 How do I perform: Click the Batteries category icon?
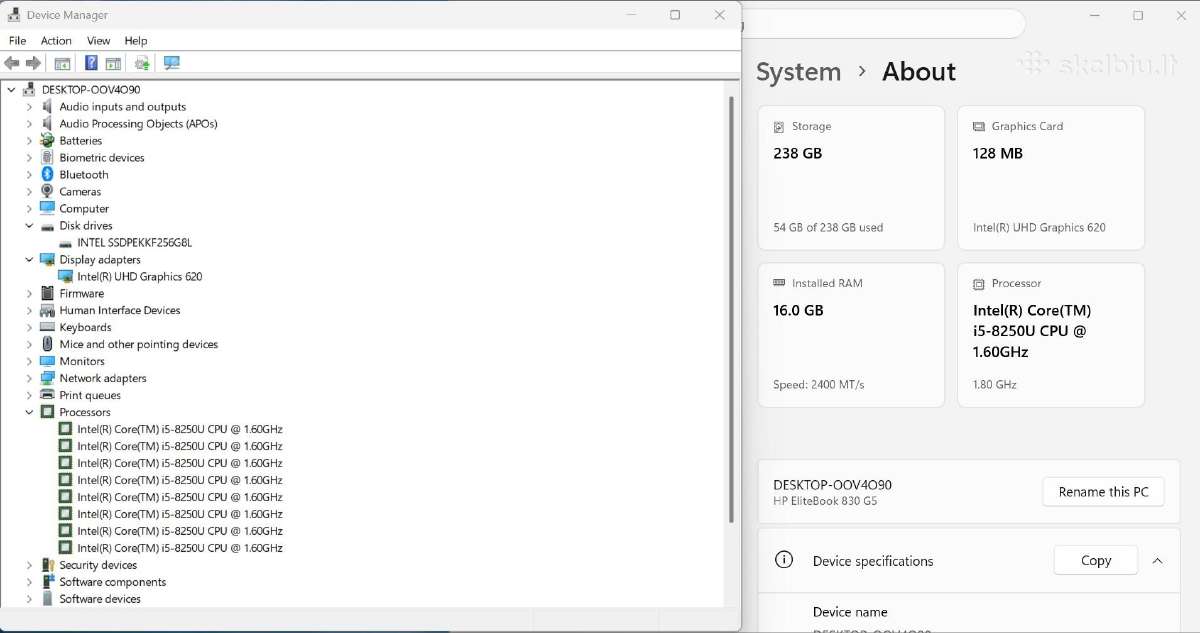[47, 140]
